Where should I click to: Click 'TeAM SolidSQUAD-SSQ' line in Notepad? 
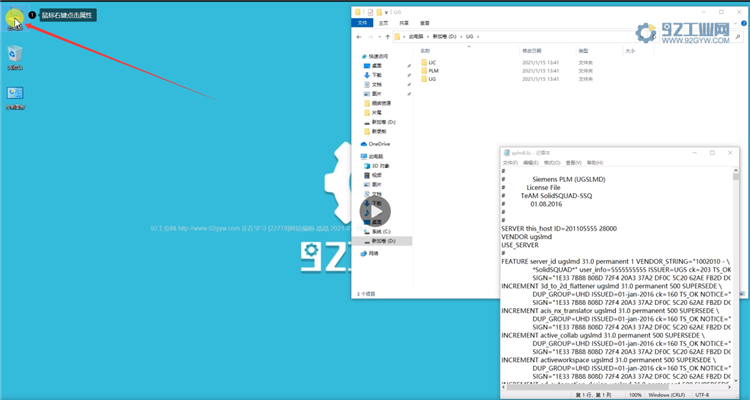[556, 196]
